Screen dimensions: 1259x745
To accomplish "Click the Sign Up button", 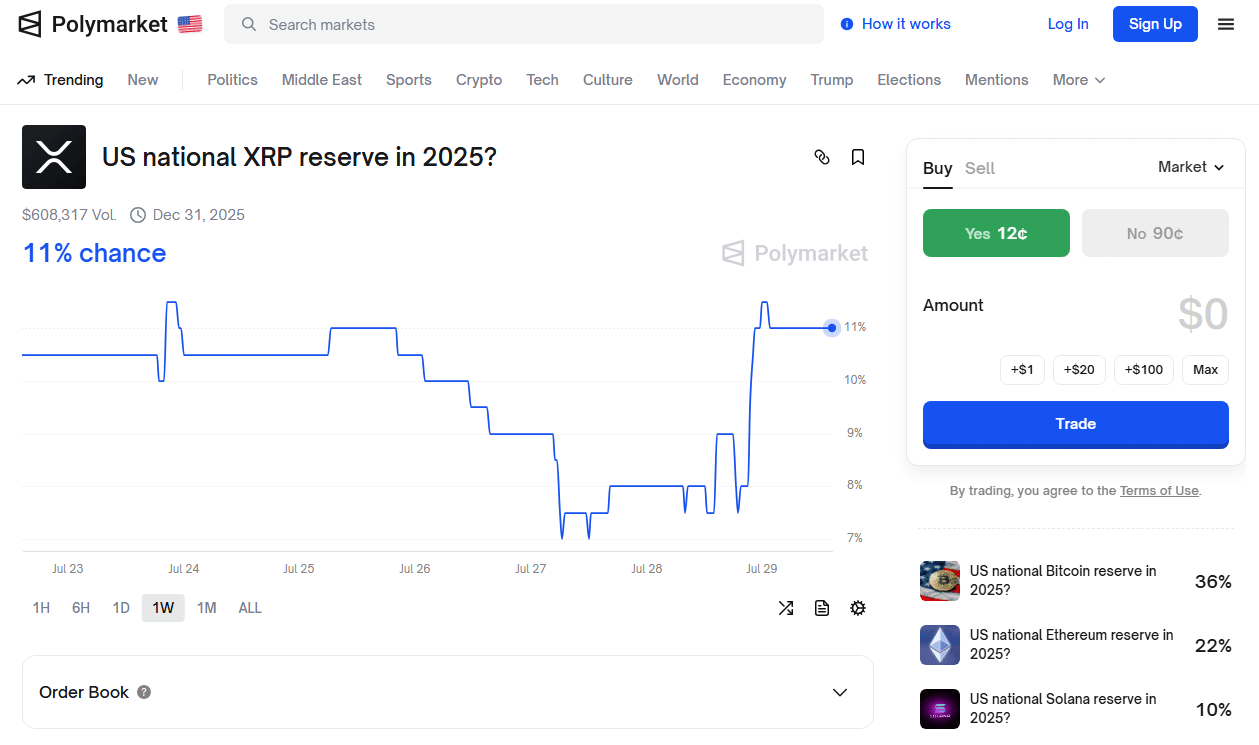I will click(1155, 23).
